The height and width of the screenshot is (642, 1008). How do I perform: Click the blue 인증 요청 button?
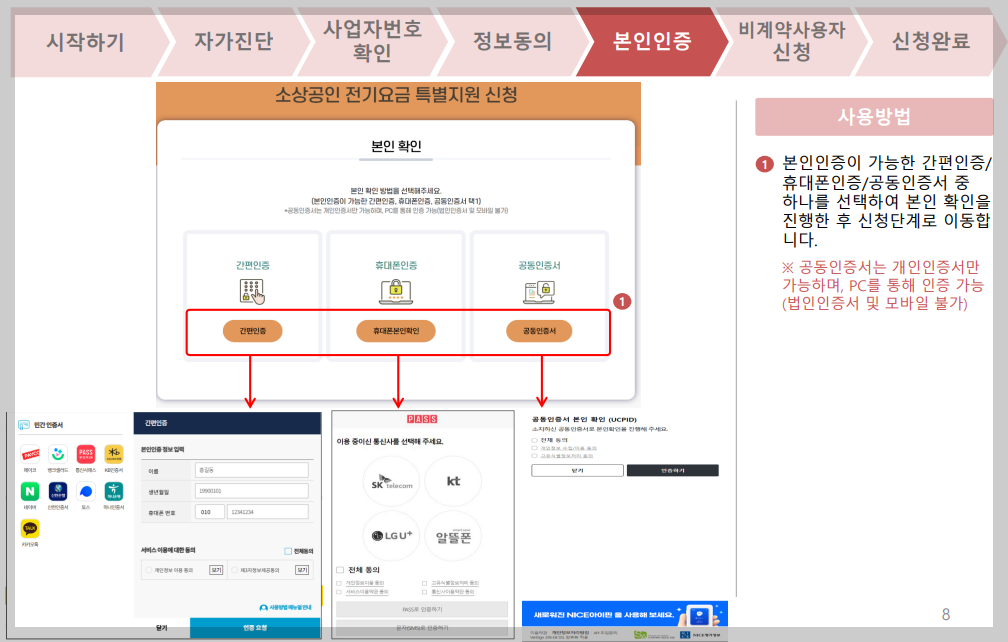pyautogui.click(x=255, y=628)
